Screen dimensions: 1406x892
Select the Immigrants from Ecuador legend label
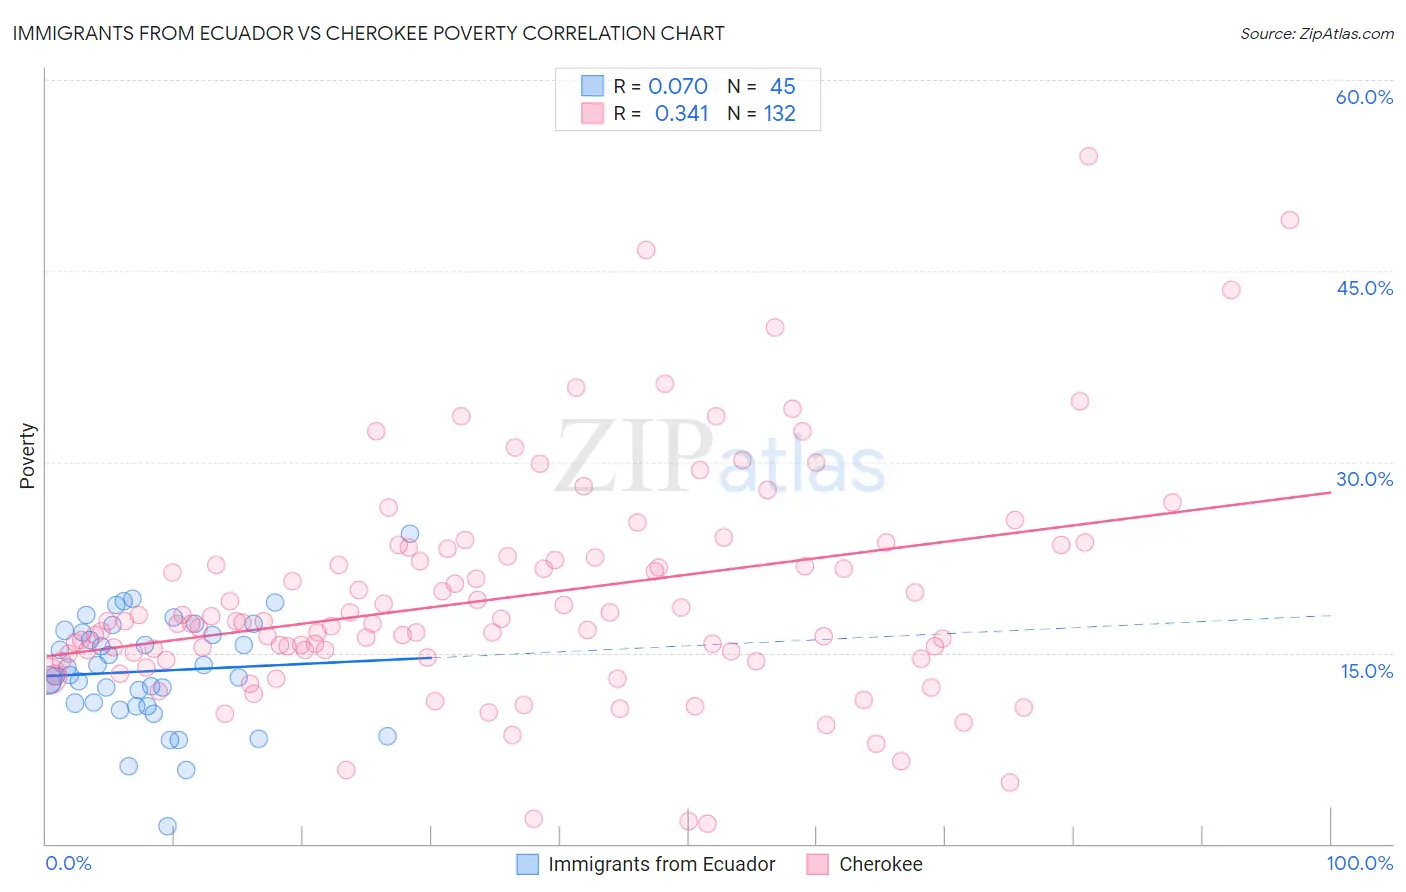[x=662, y=864]
